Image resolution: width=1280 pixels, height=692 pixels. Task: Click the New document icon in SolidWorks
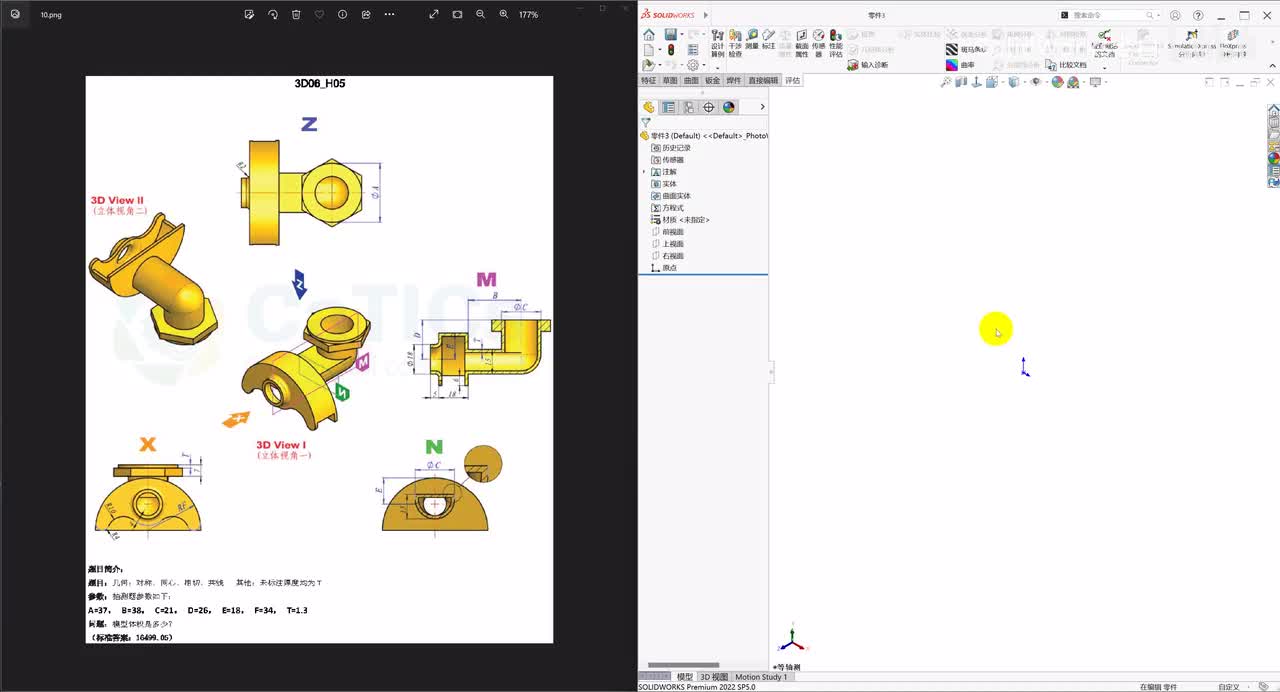pyautogui.click(x=649, y=50)
